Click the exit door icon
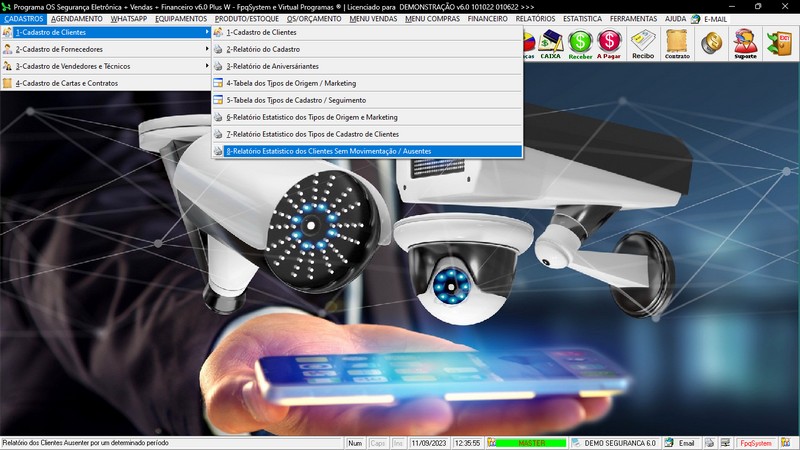The height and width of the screenshot is (450, 800). click(x=778, y=43)
